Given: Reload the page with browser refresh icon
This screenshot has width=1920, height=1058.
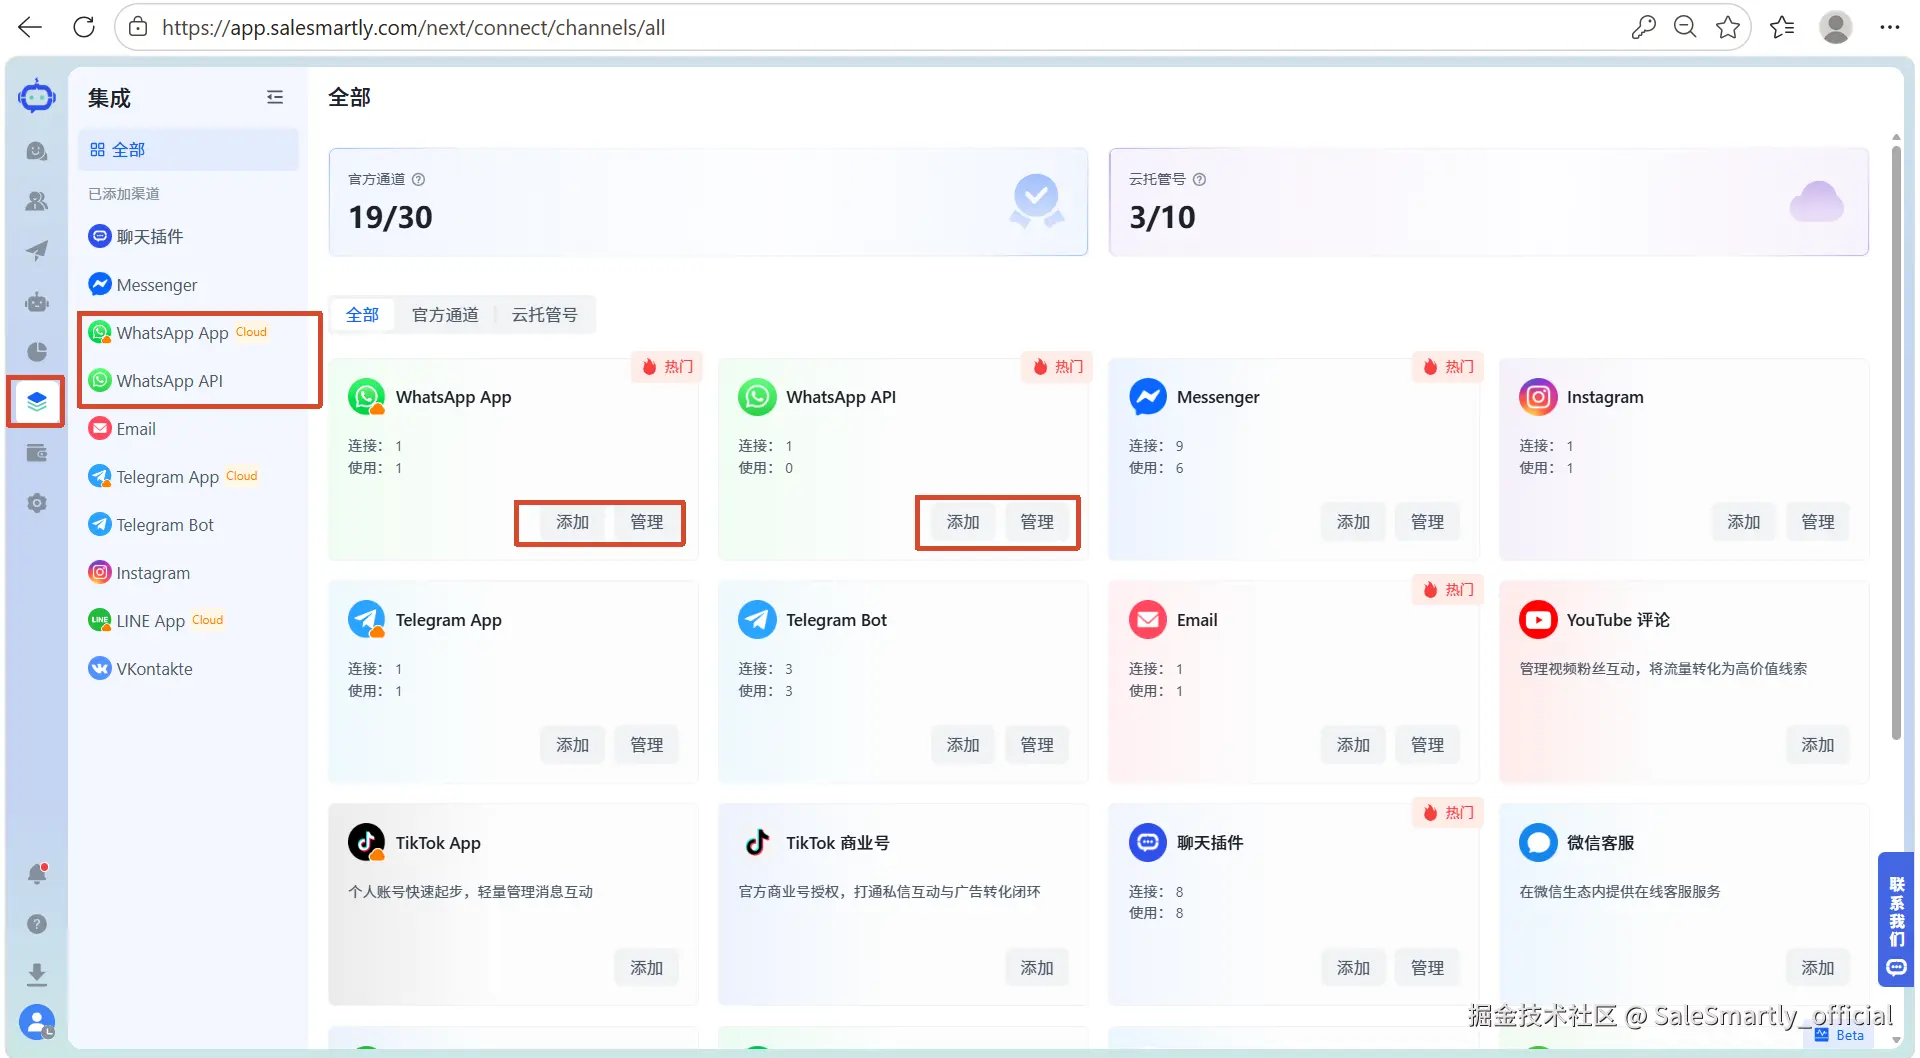Looking at the screenshot, I should pos(84,27).
